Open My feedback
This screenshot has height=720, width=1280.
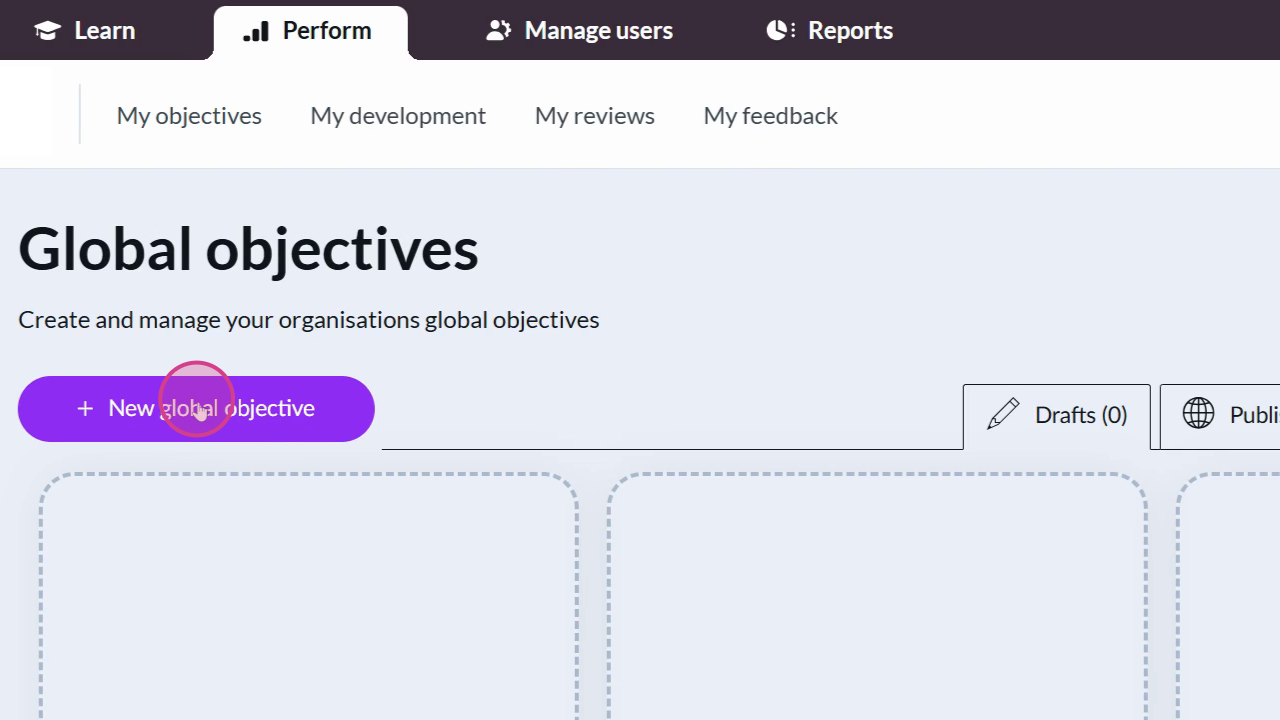tap(770, 116)
